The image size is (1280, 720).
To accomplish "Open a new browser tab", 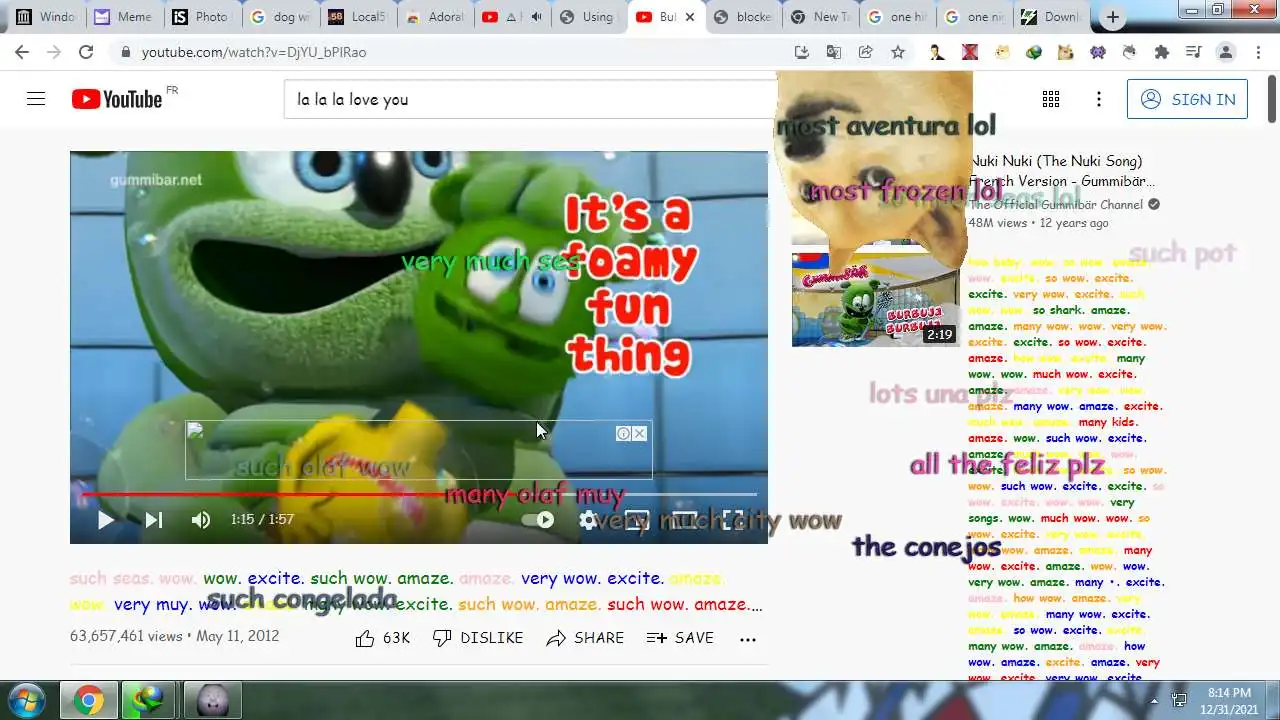I will (1112, 17).
